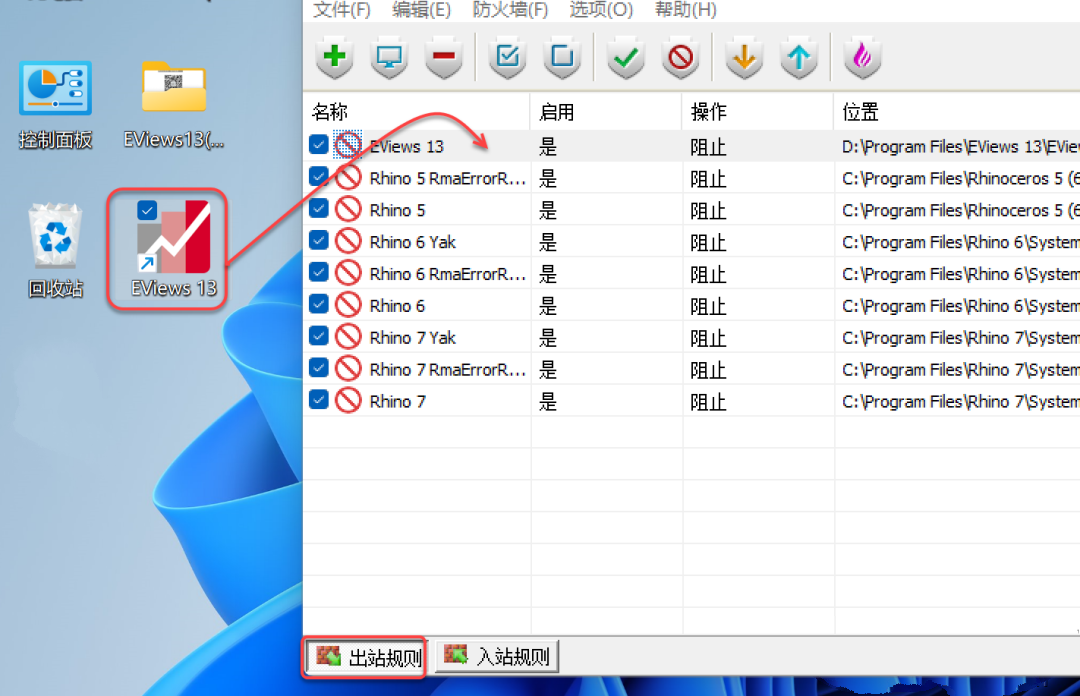The width and height of the screenshot is (1080, 696).
Task: Click the red minus delete rule icon
Action: [444, 57]
